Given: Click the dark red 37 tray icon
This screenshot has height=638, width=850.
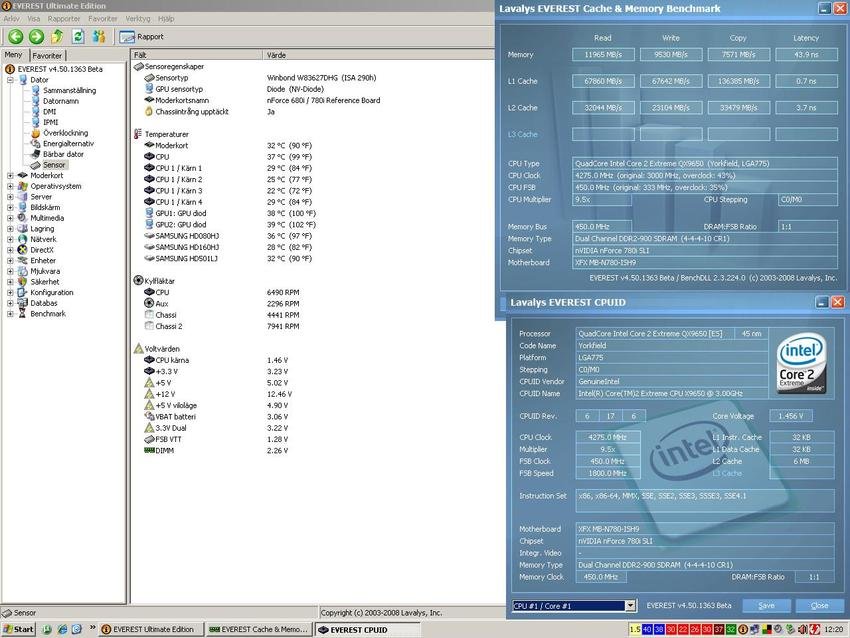Looking at the screenshot, I should coord(719,629).
